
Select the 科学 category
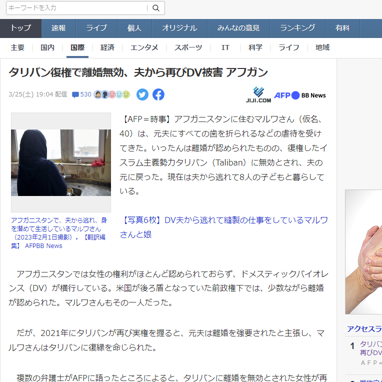[x=255, y=48]
